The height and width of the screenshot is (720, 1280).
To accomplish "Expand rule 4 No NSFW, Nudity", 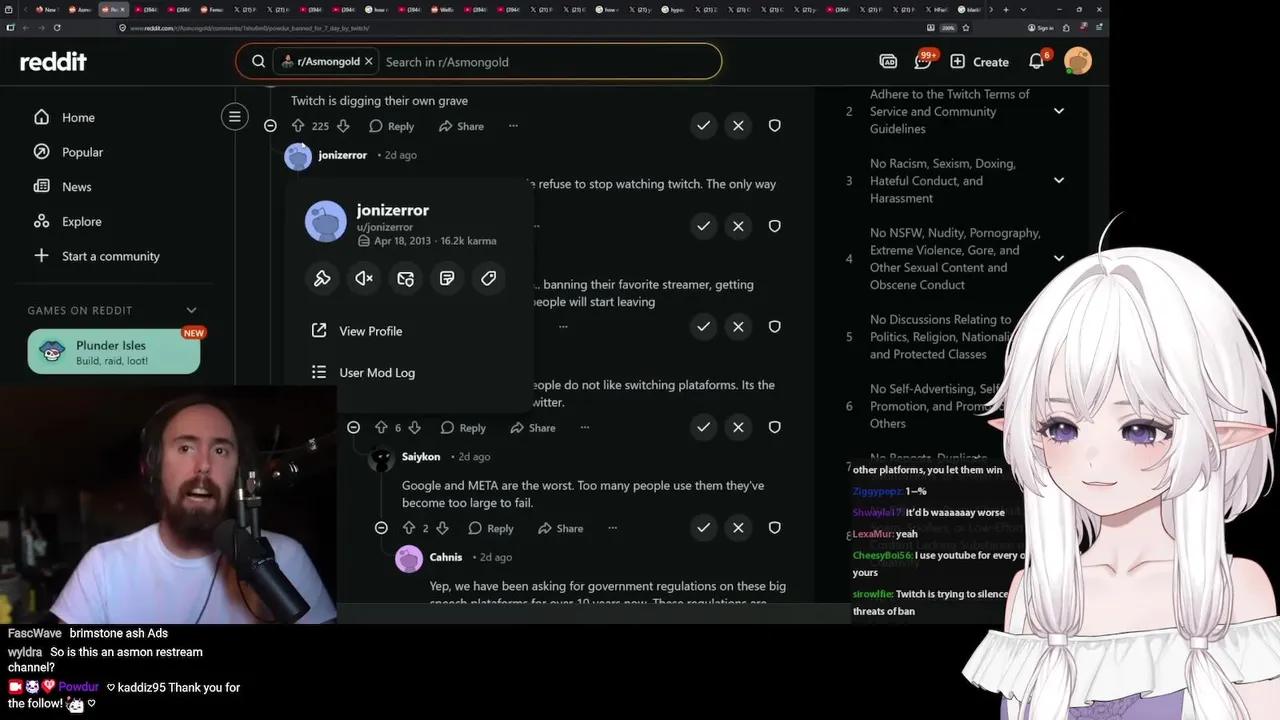I will (1058, 258).
